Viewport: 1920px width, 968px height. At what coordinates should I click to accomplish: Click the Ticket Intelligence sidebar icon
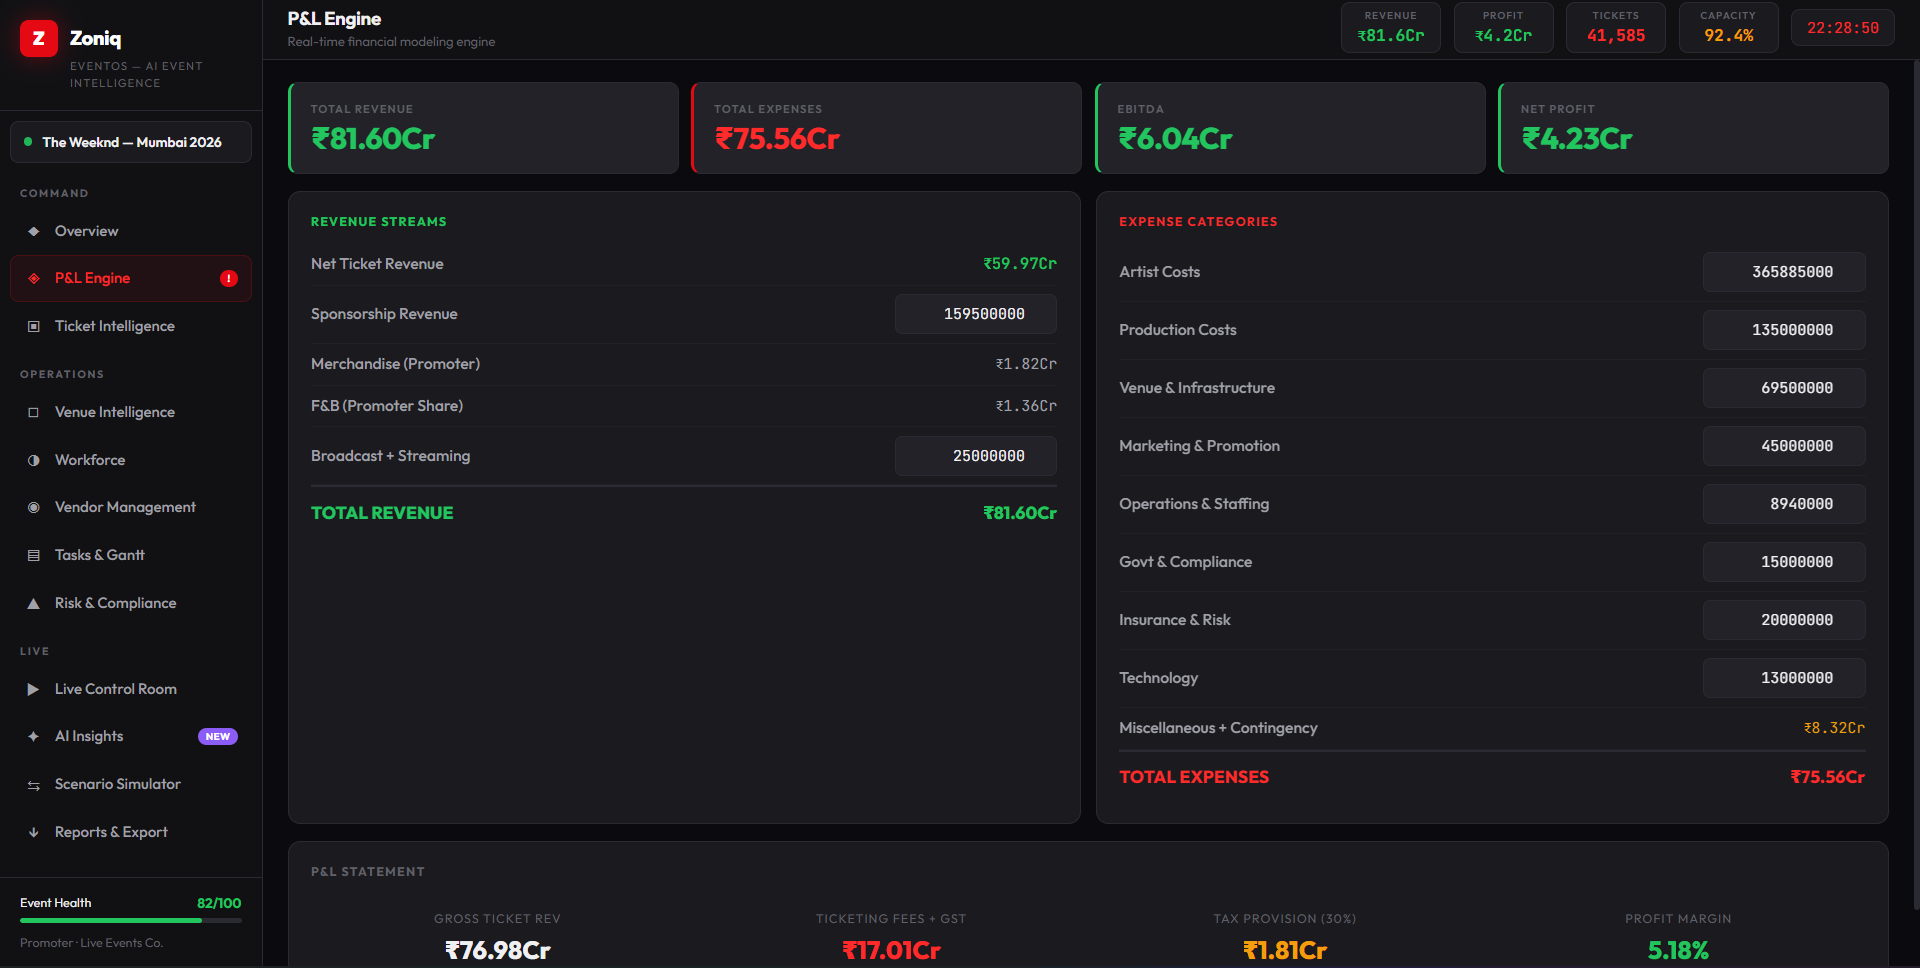click(34, 326)
